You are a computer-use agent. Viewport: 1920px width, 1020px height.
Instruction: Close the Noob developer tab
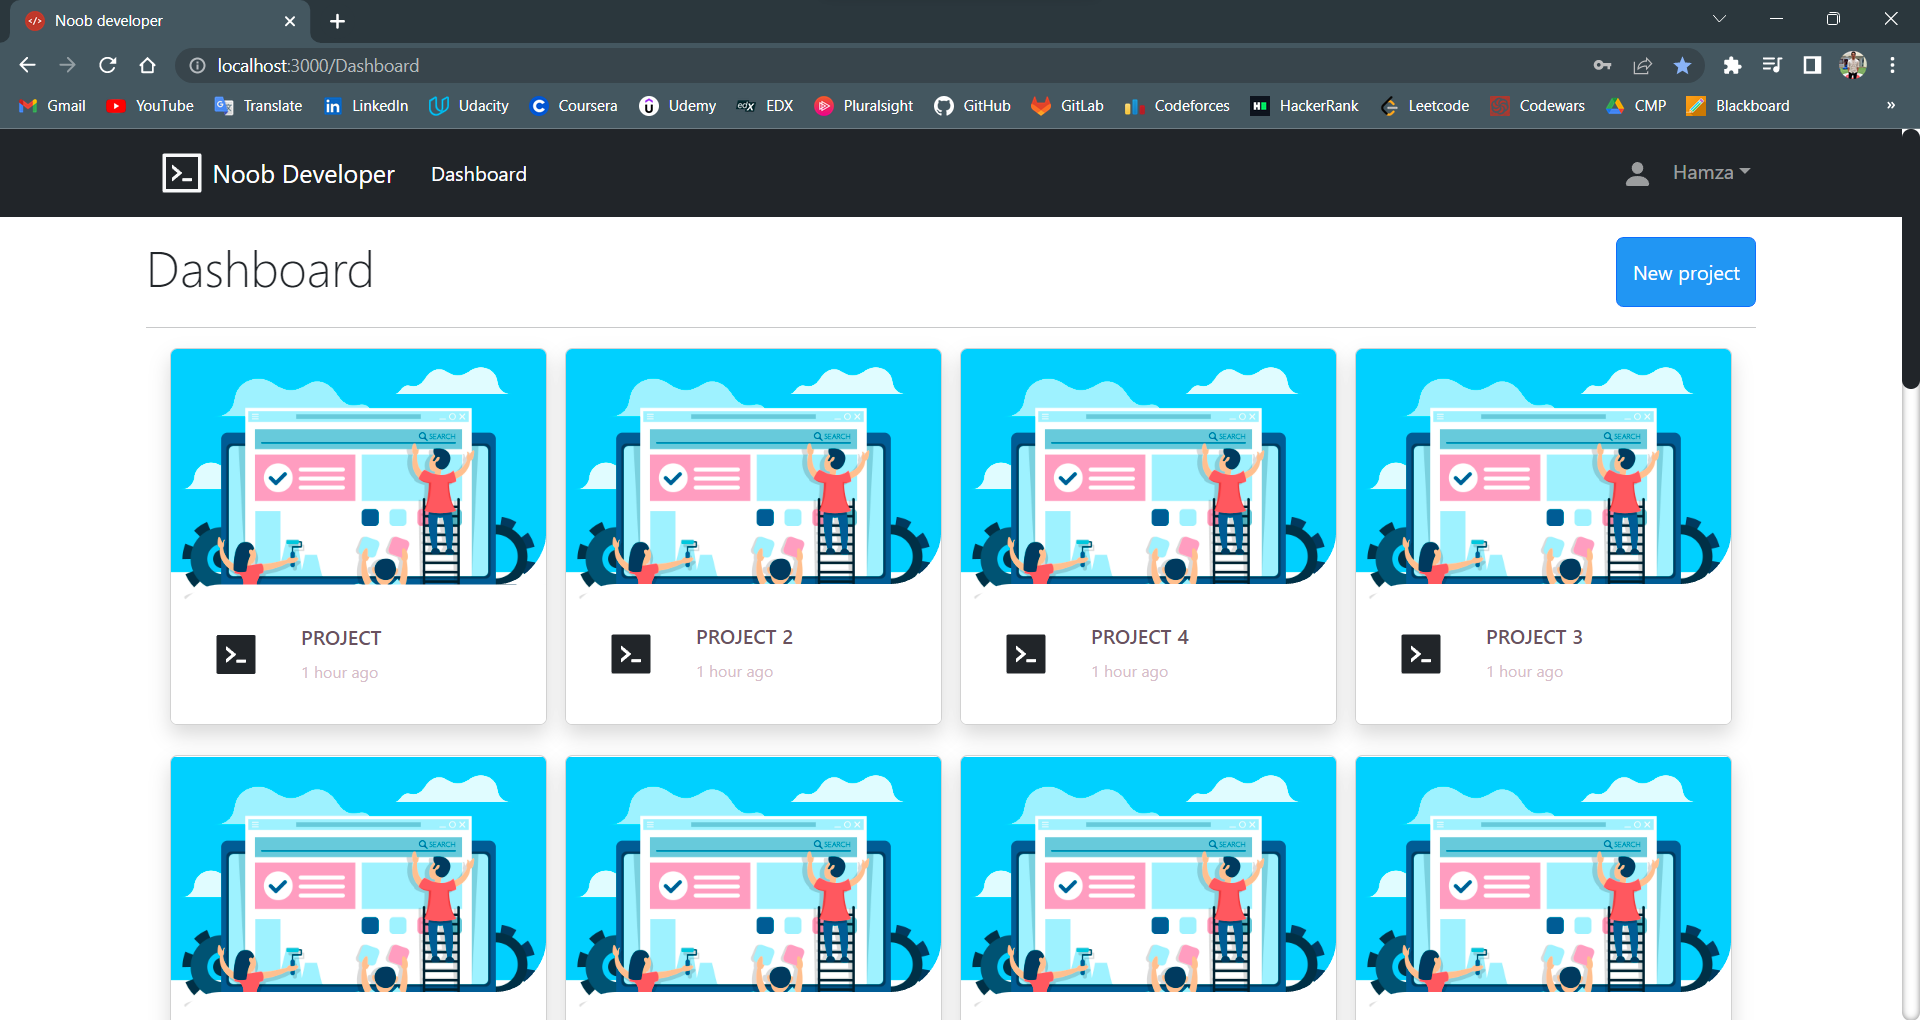(290, 21)
